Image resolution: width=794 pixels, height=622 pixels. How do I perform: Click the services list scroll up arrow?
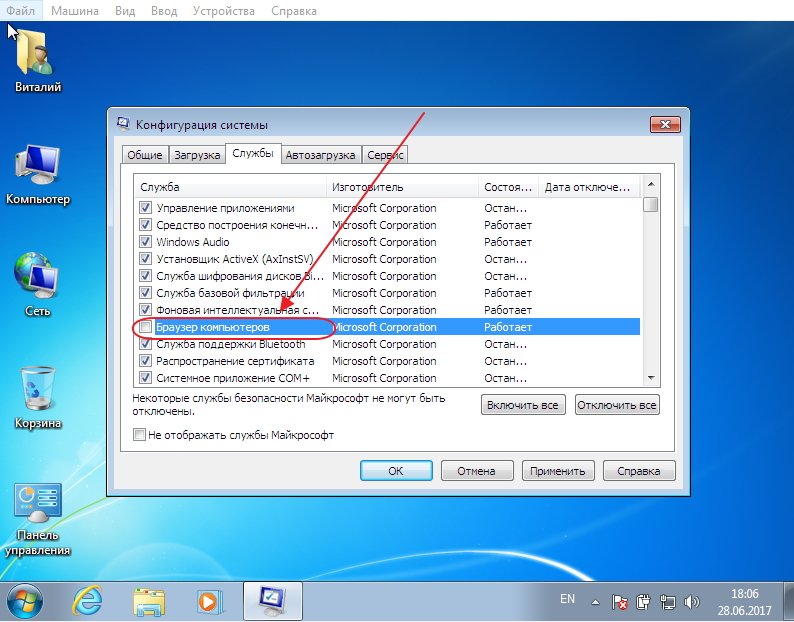tap(651, 184)
